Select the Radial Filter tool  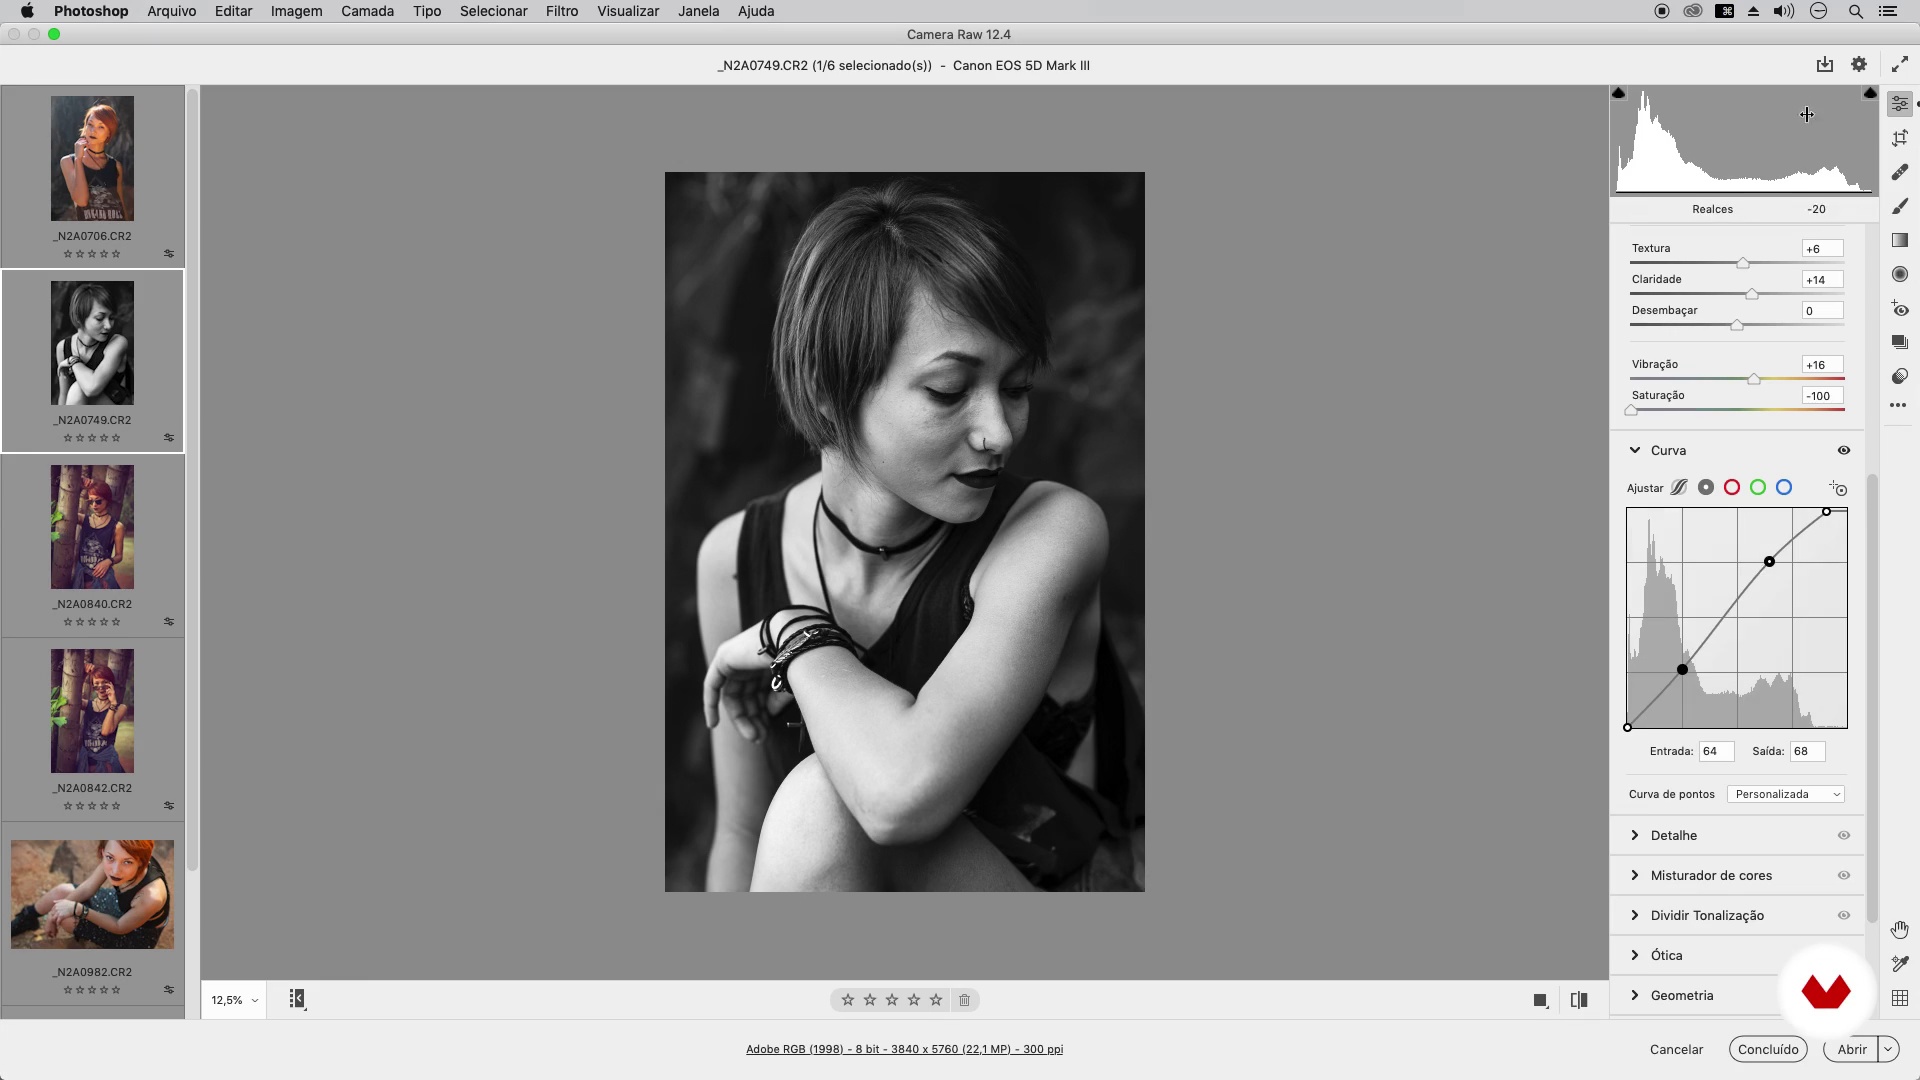(x=1900, y=274)
